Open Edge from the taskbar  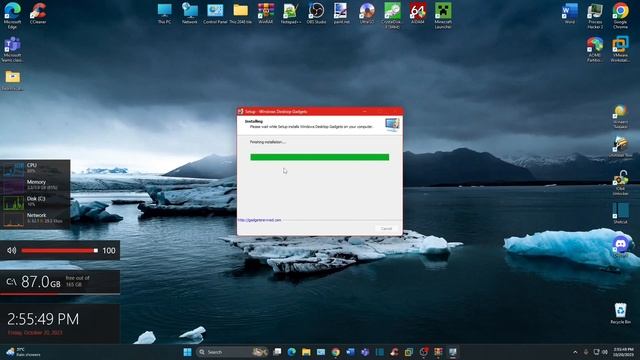[291, 352]
